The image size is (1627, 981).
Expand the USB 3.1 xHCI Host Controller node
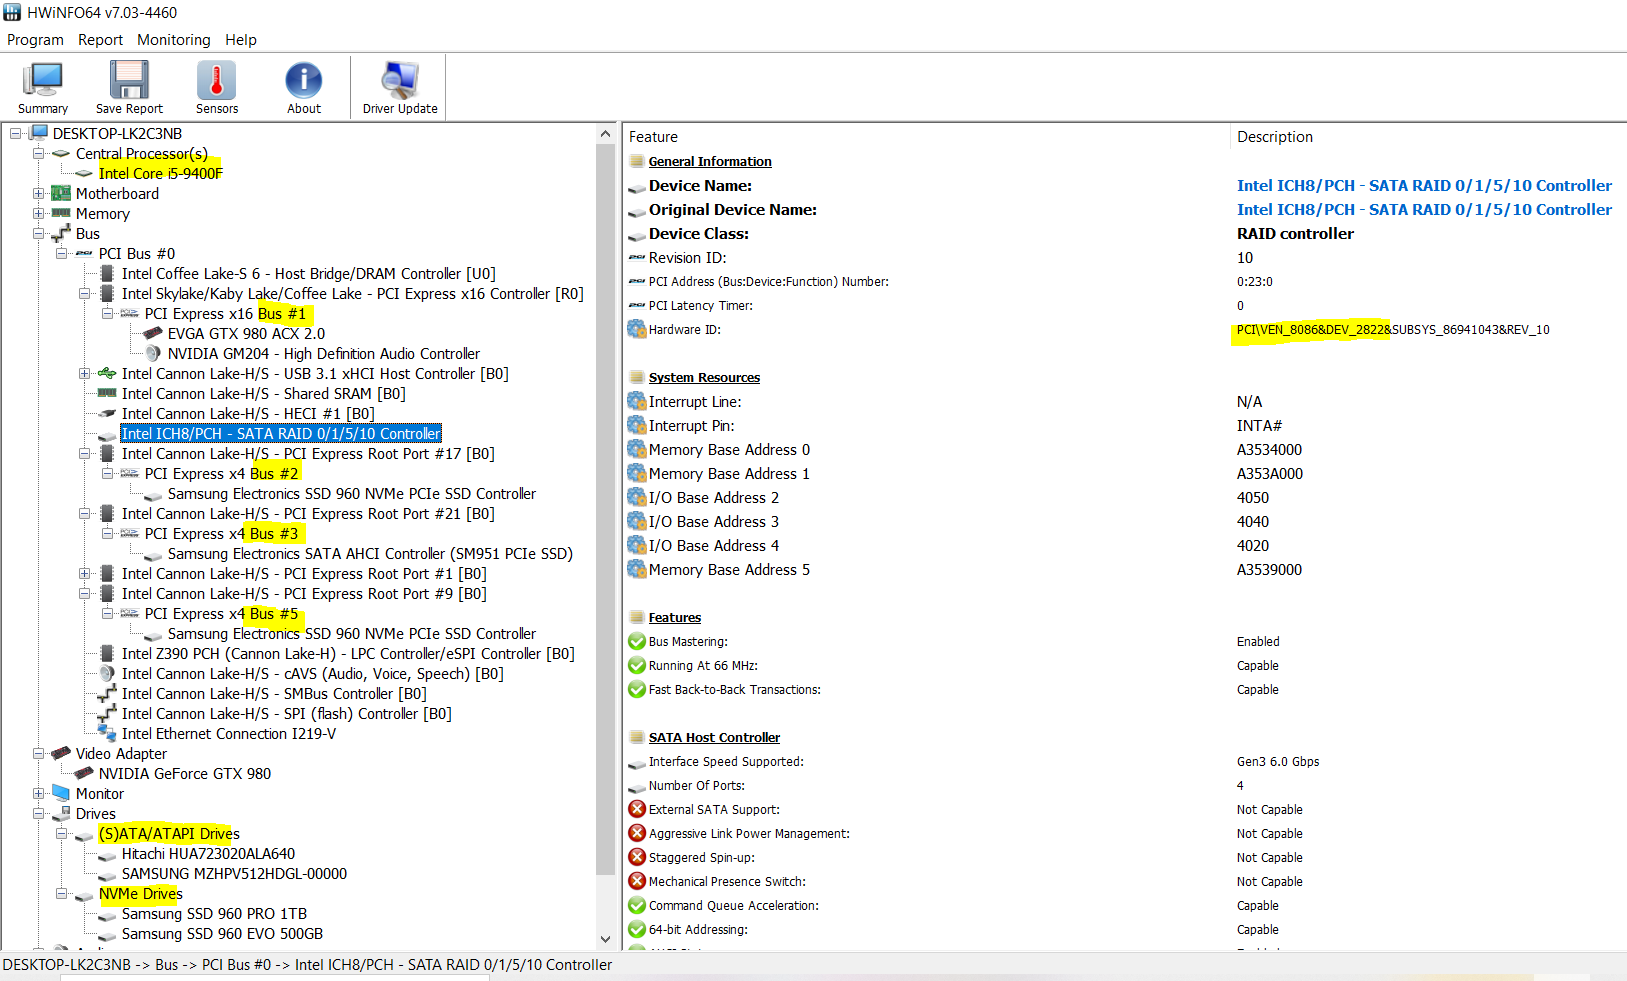[84, 373]
